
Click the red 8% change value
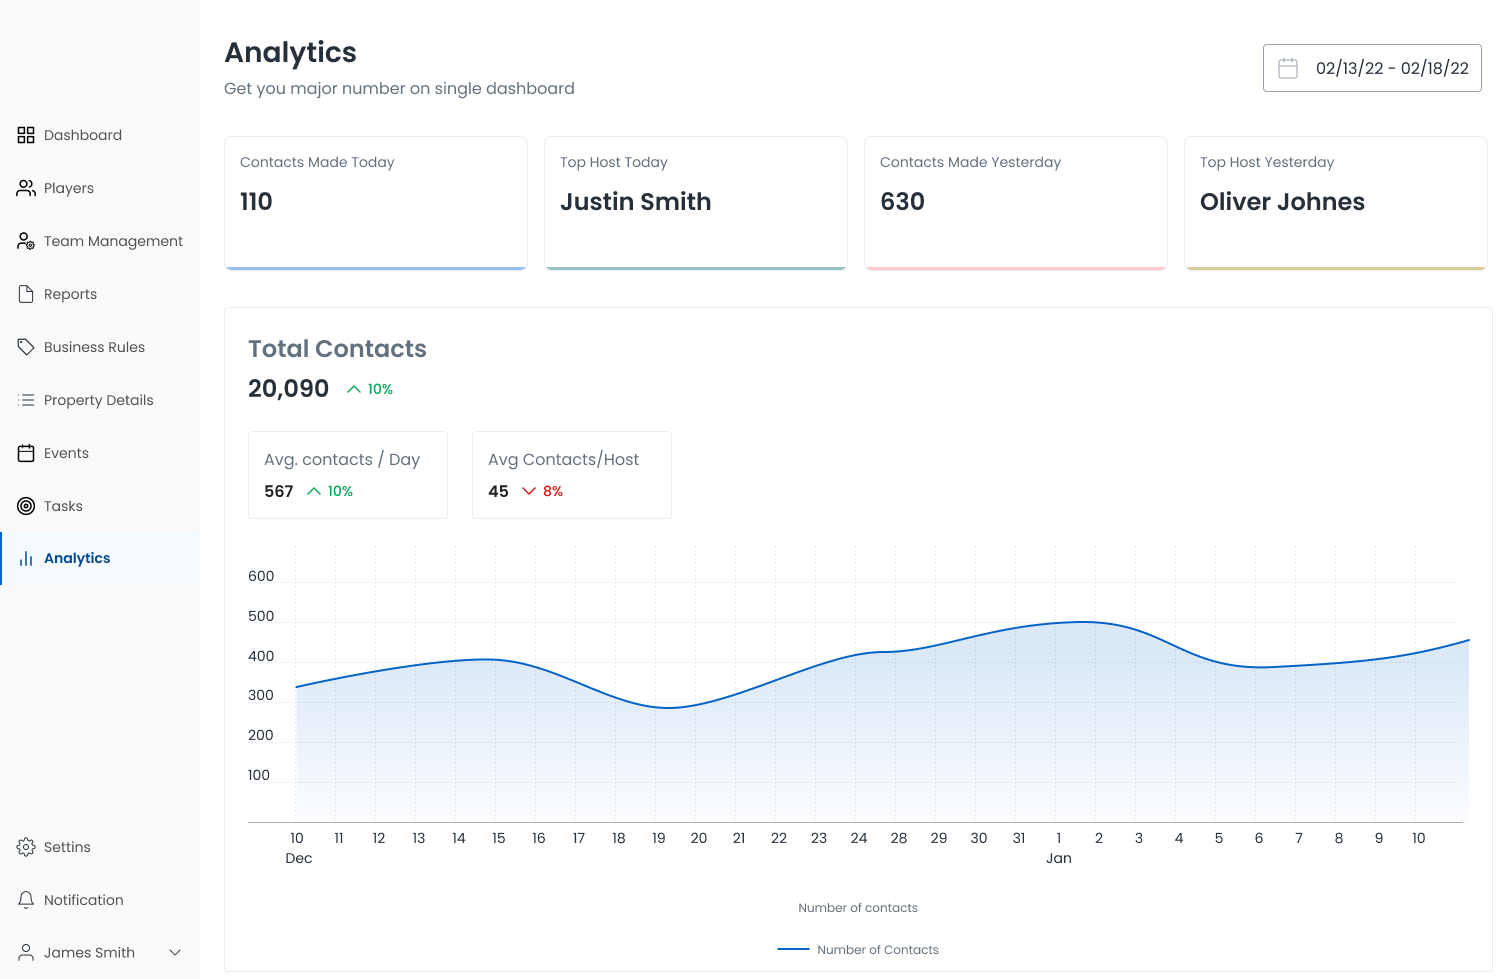click(x=553, y=491)
